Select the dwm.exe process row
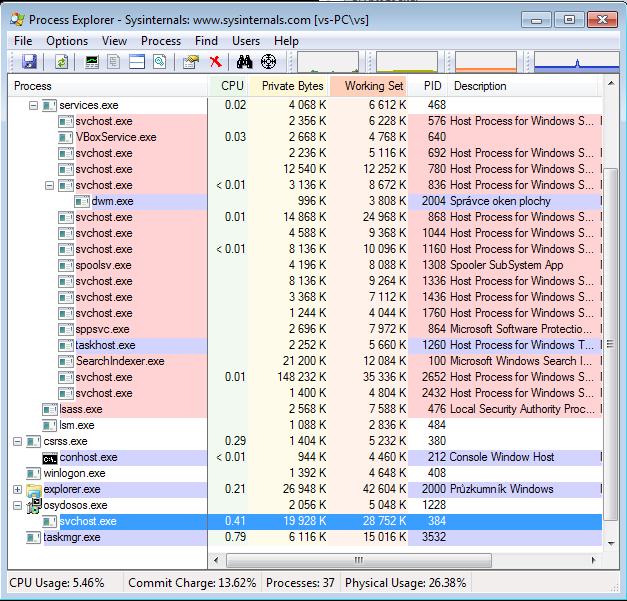 tap(305, 201)
